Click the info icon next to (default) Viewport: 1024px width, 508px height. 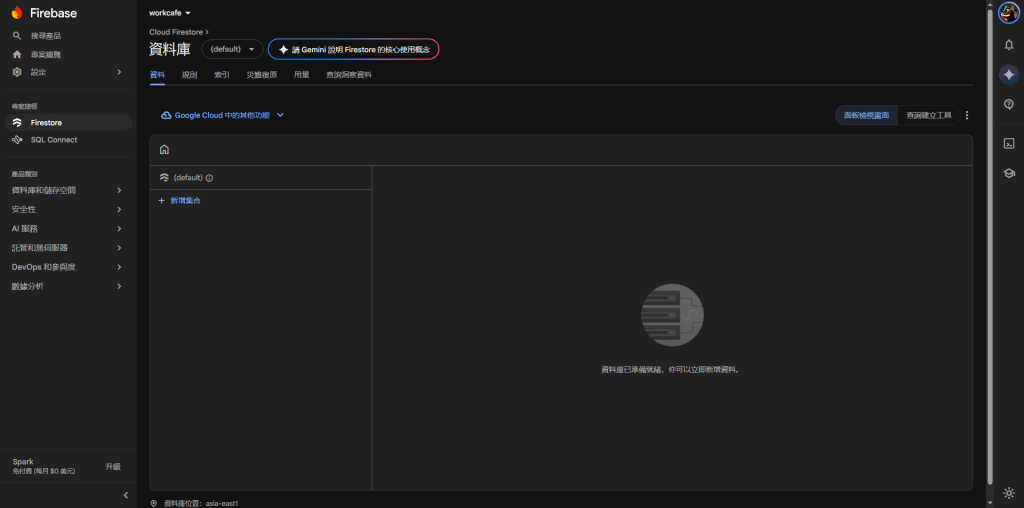[x=210, y=178]
